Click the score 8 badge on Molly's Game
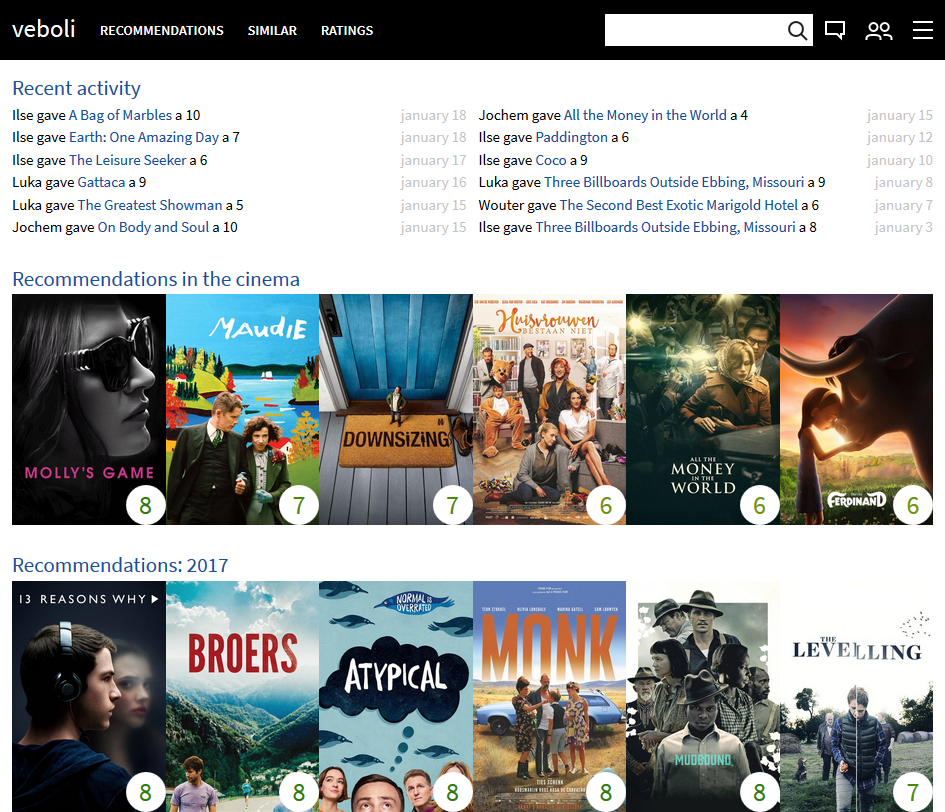 click(145, 505)
